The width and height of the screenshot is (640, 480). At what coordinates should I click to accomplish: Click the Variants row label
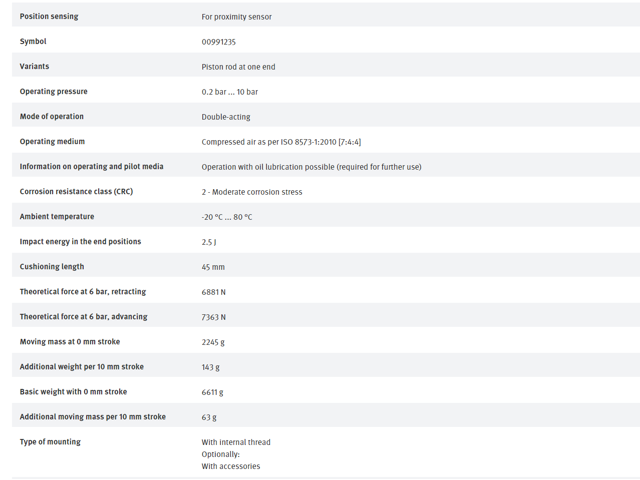pyautogui.click(x=34, y=66)
